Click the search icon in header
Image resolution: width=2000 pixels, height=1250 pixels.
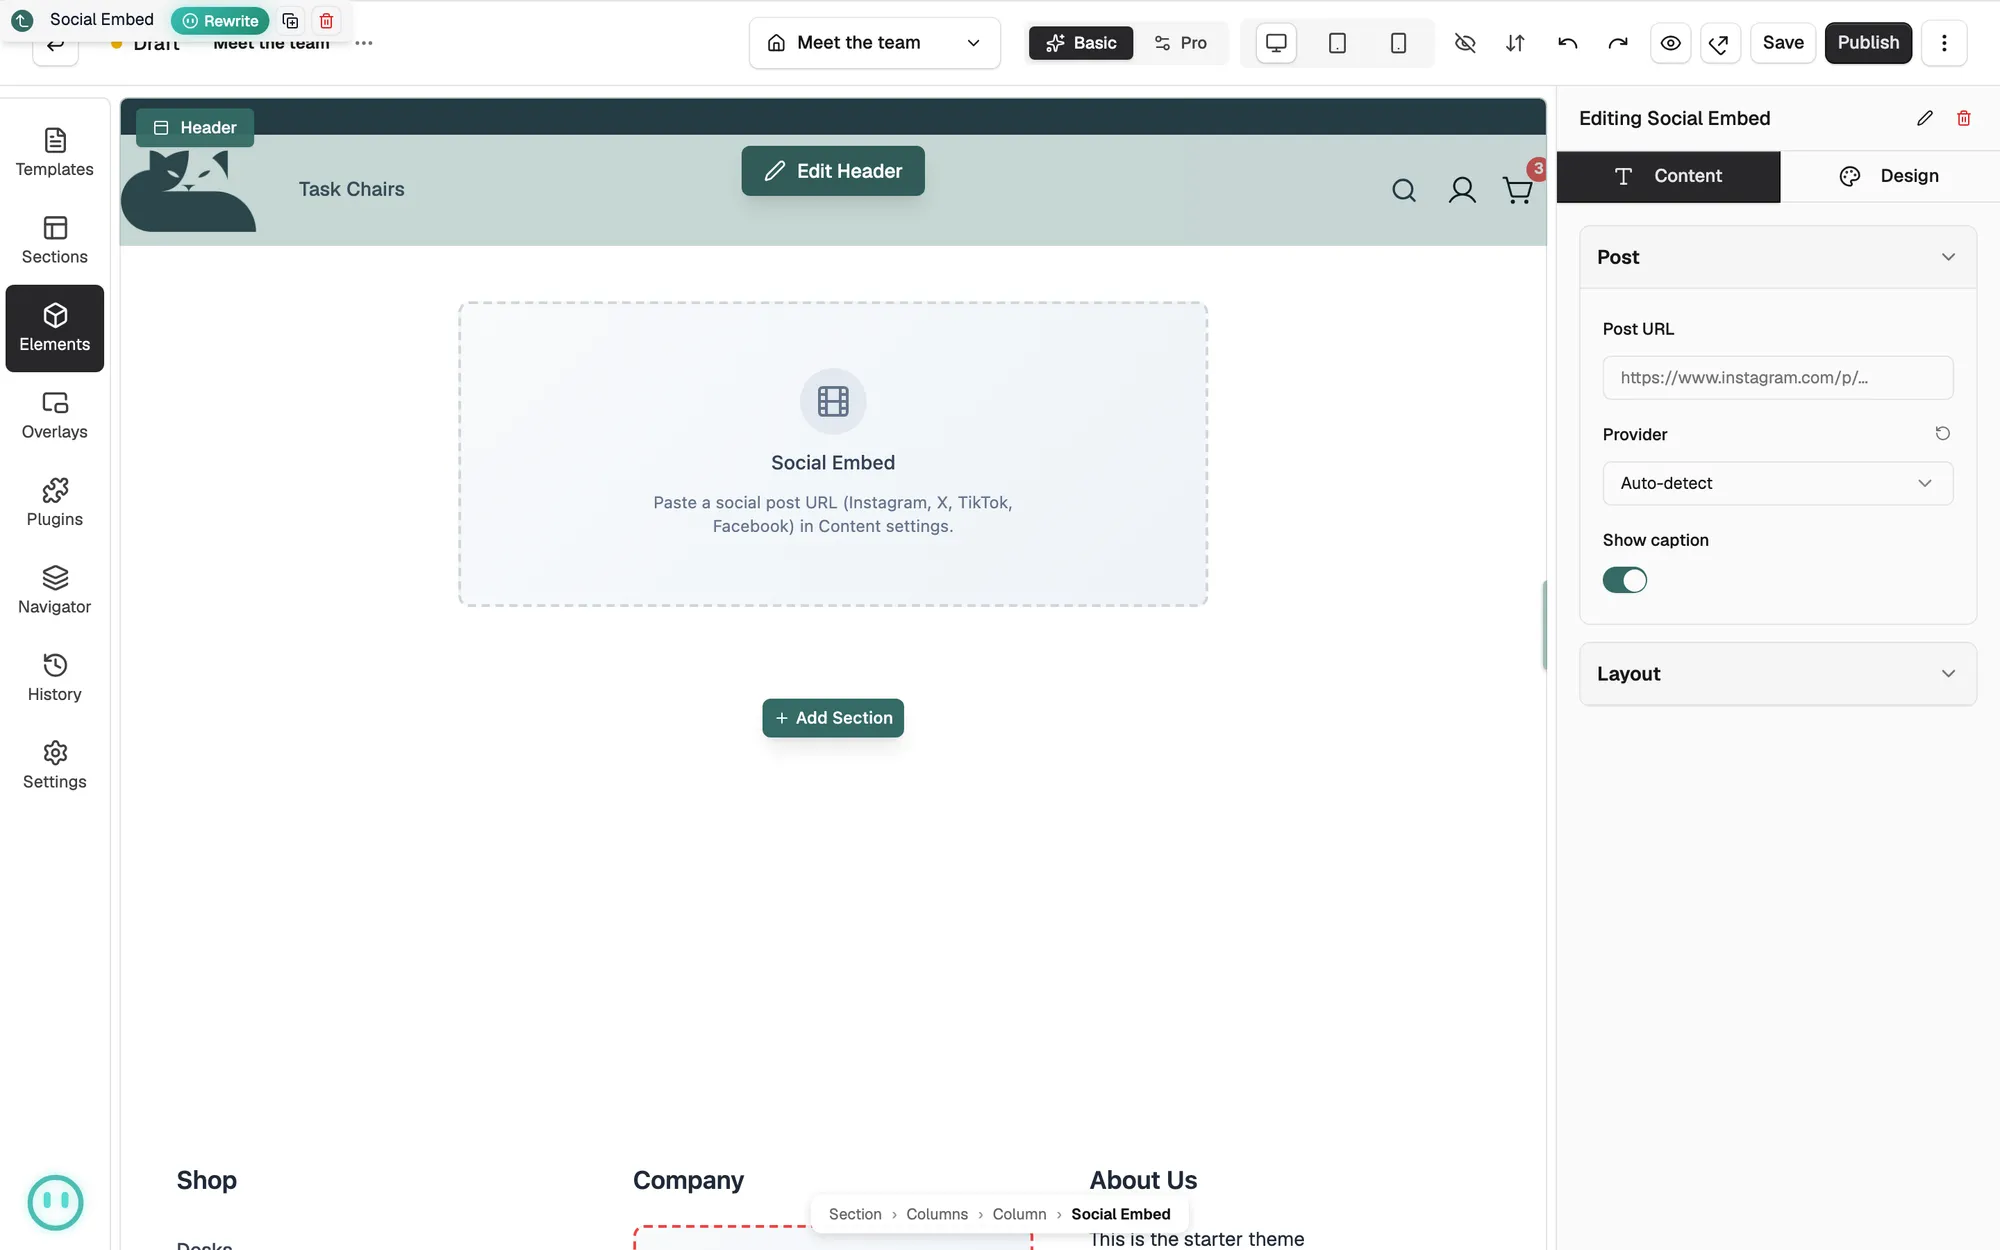point(1404,190)
